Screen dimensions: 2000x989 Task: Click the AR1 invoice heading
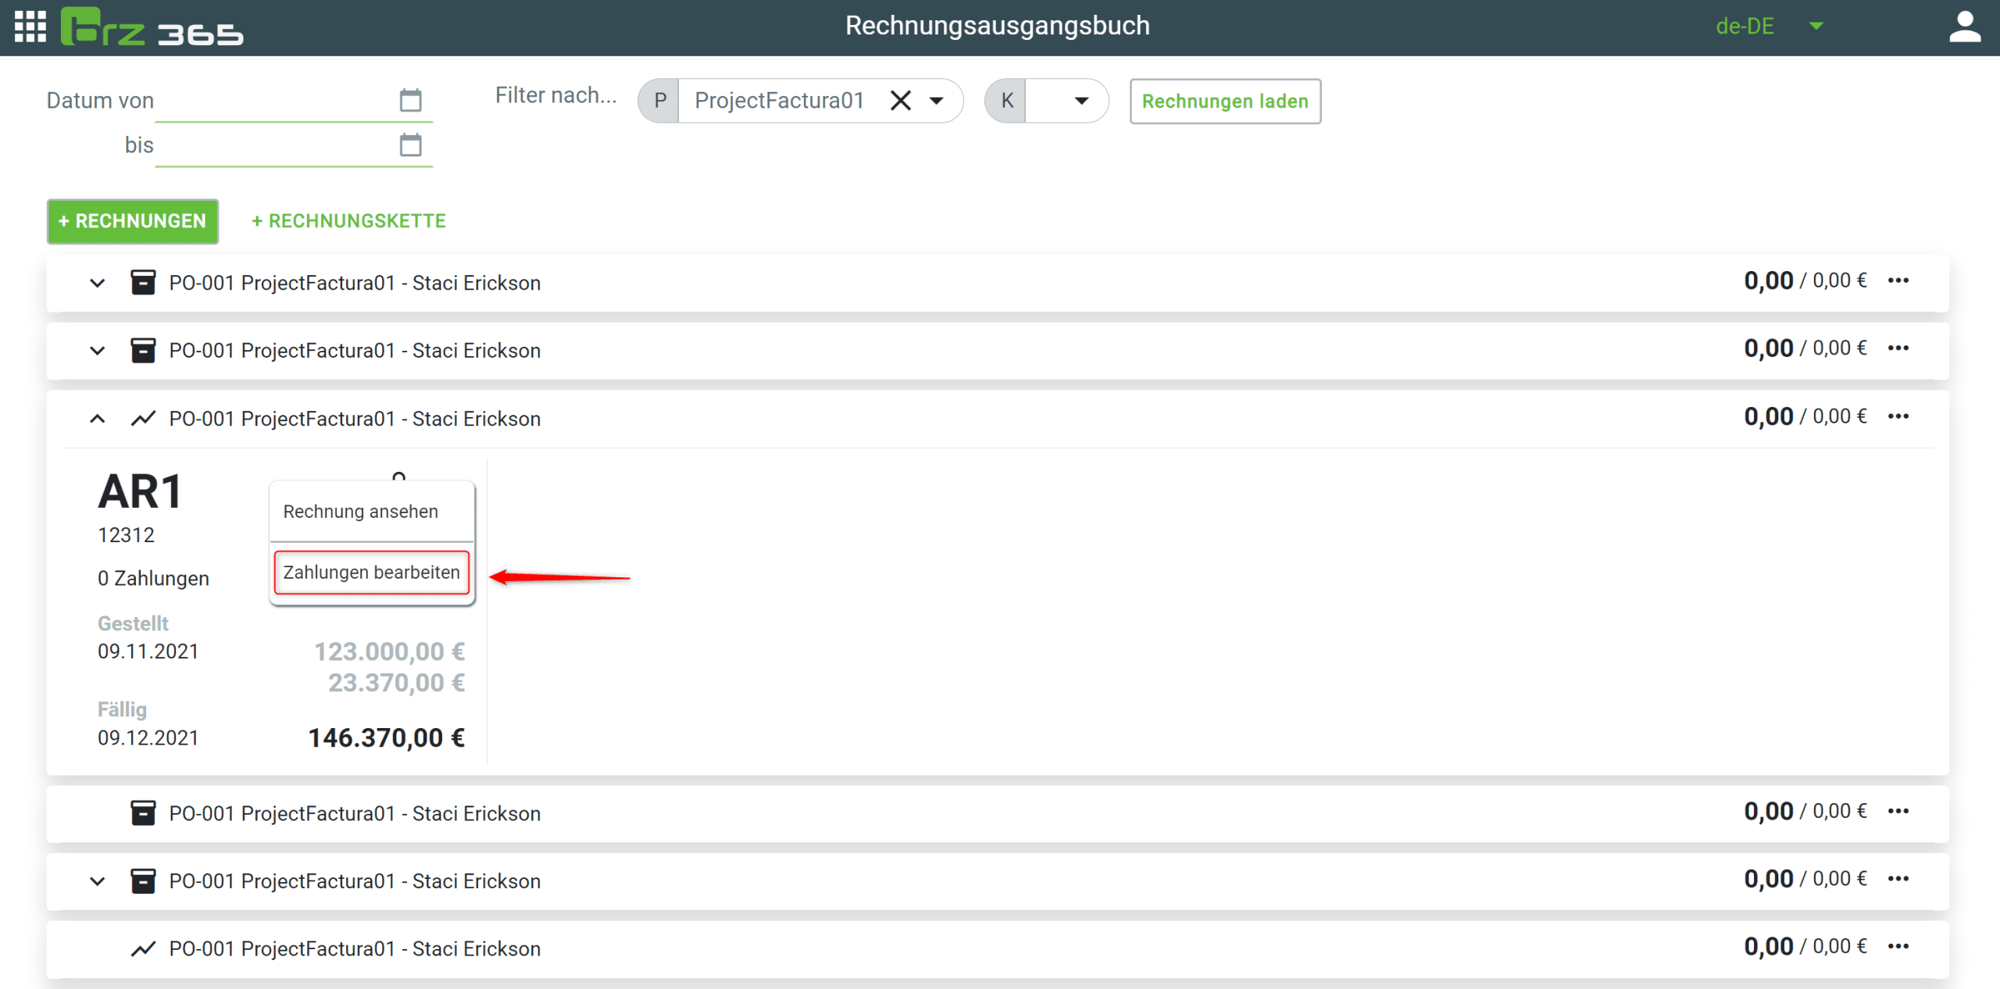coord(140,492)
